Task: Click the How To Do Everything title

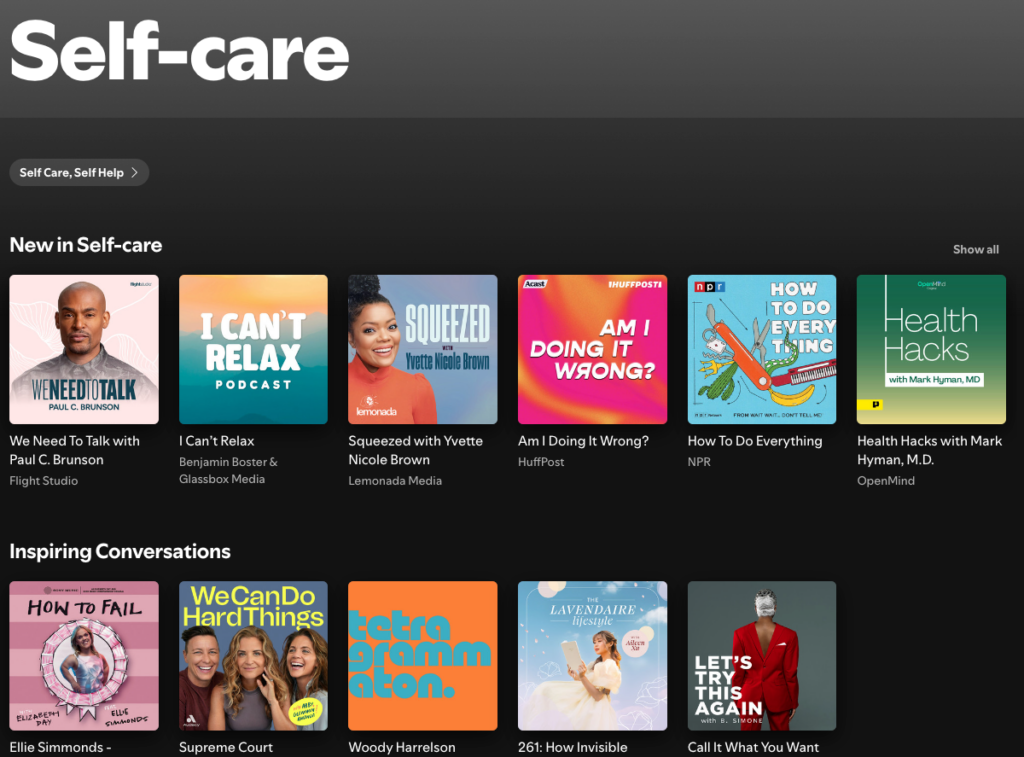Action: [x=755, y=441]
